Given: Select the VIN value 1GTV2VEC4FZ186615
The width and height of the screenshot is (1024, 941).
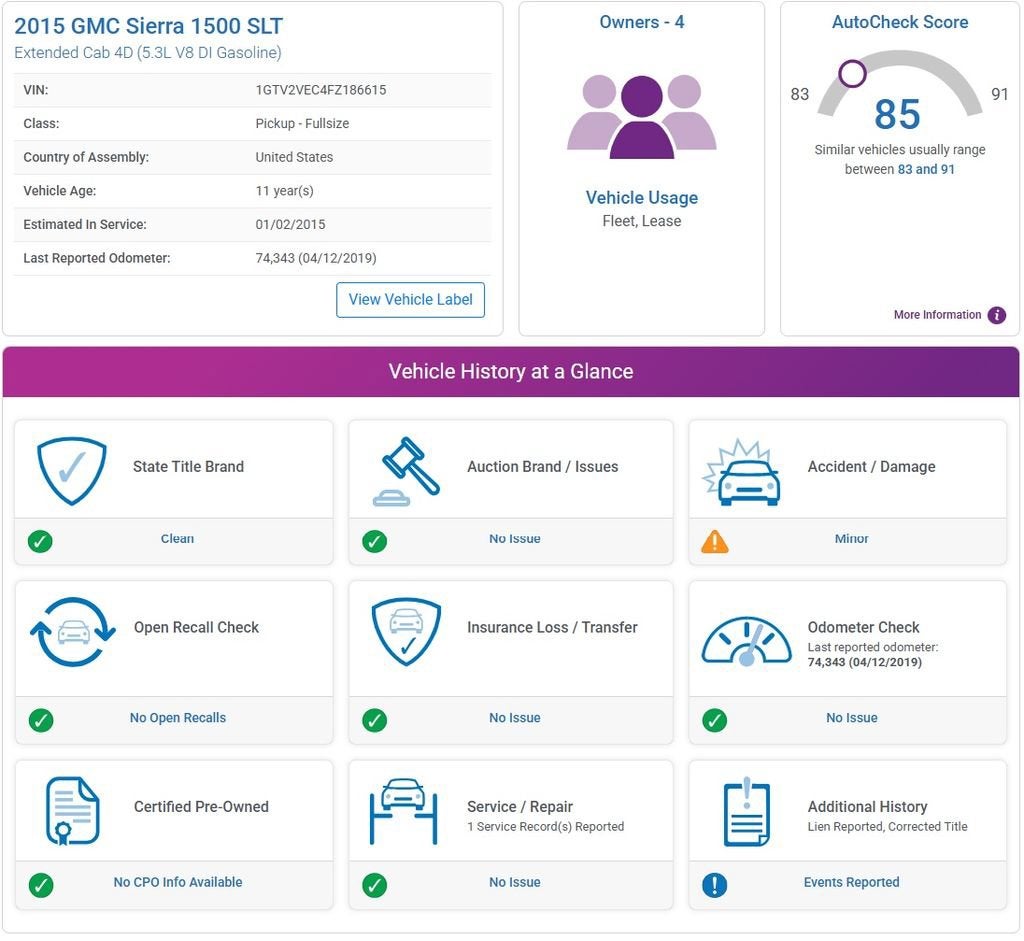Looking at the screenshot, I should click(x=321, y=90).
